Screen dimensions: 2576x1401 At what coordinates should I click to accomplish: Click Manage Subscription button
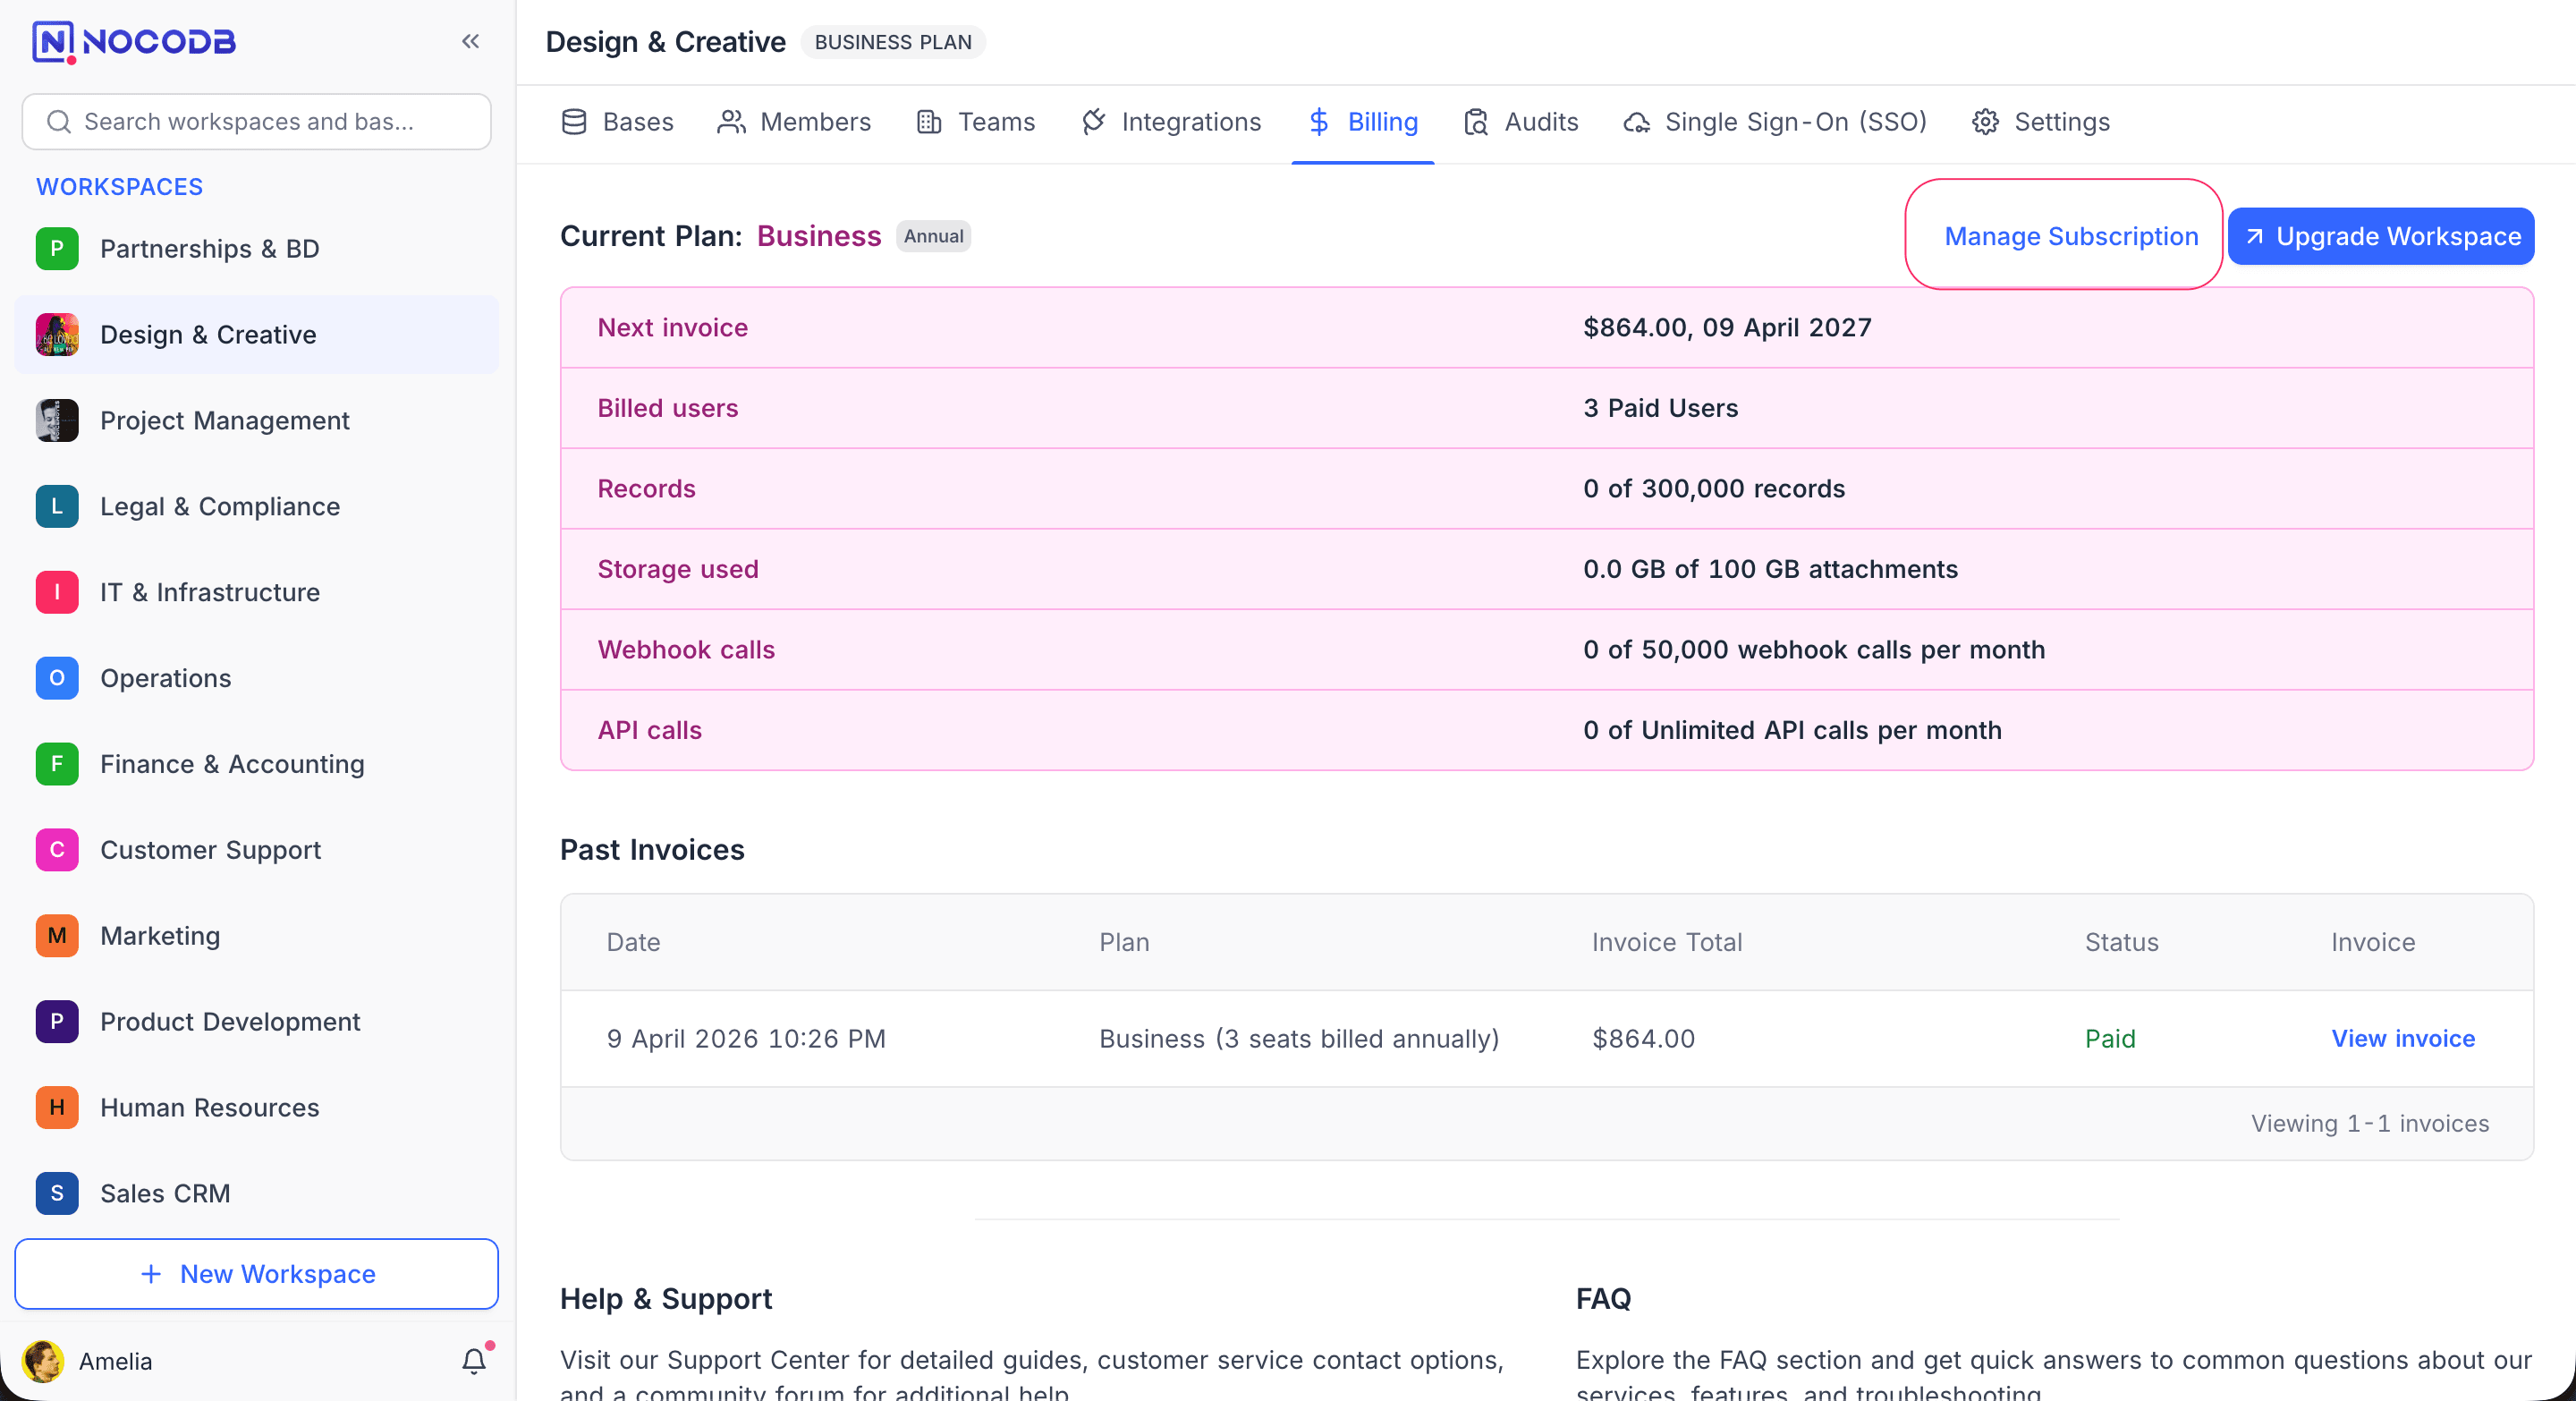pos(2070,236)
